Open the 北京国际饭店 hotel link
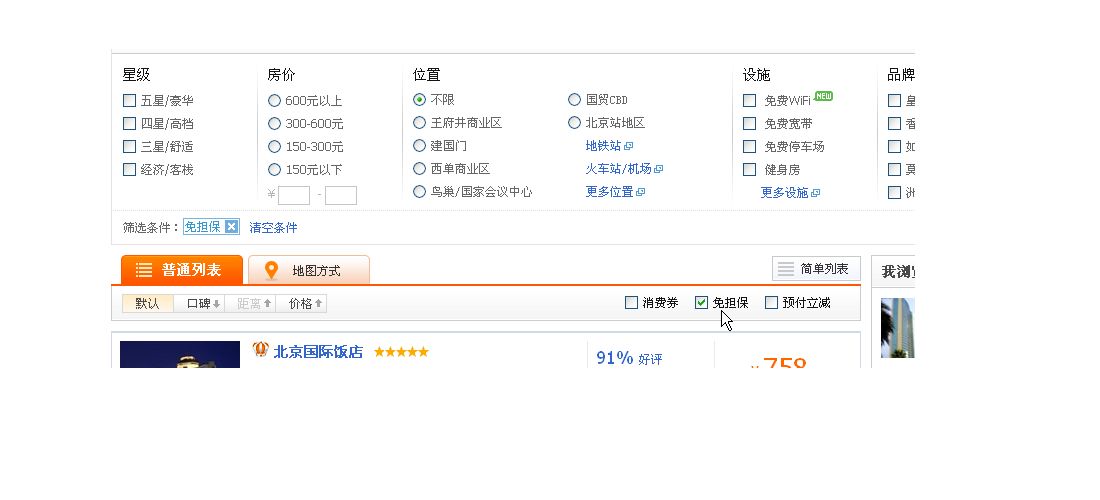Image resolution: width=1100 pixels, height=500 pixels. [x=318, y=351]
